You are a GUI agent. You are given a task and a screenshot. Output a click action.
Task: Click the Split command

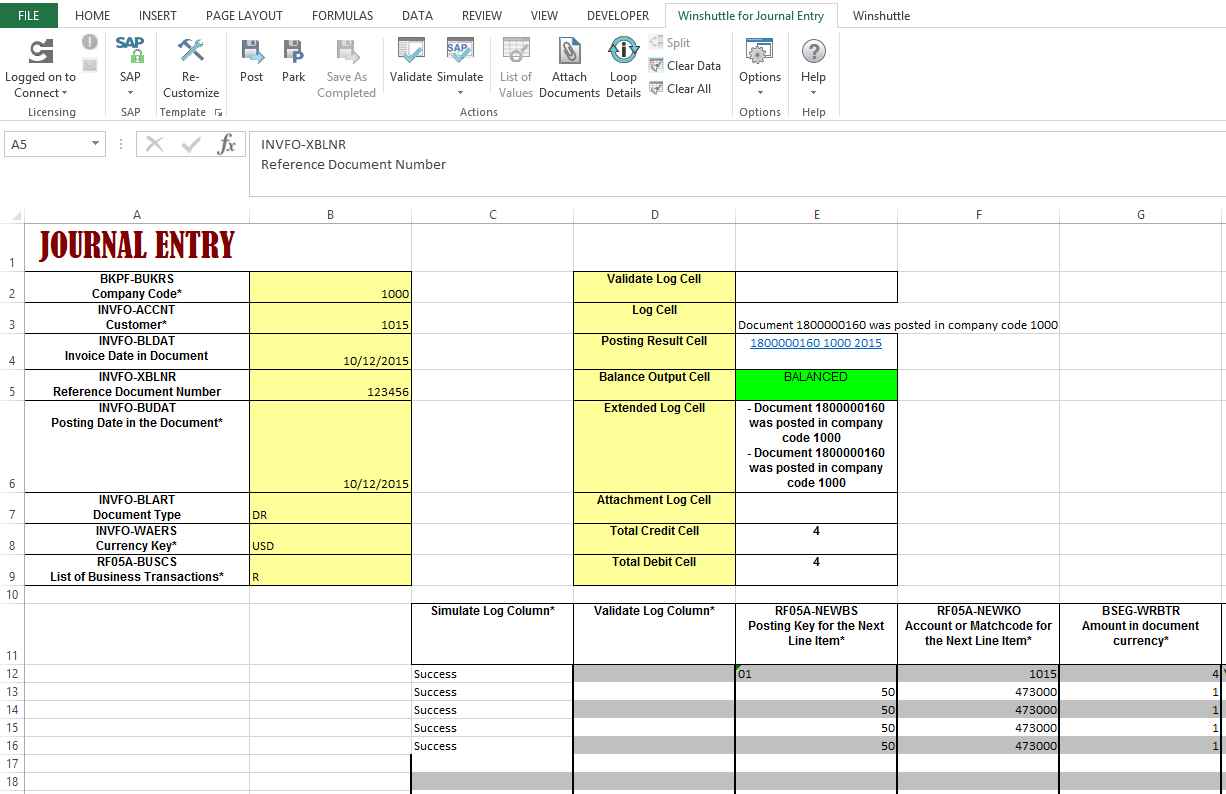tap(670, 43)
